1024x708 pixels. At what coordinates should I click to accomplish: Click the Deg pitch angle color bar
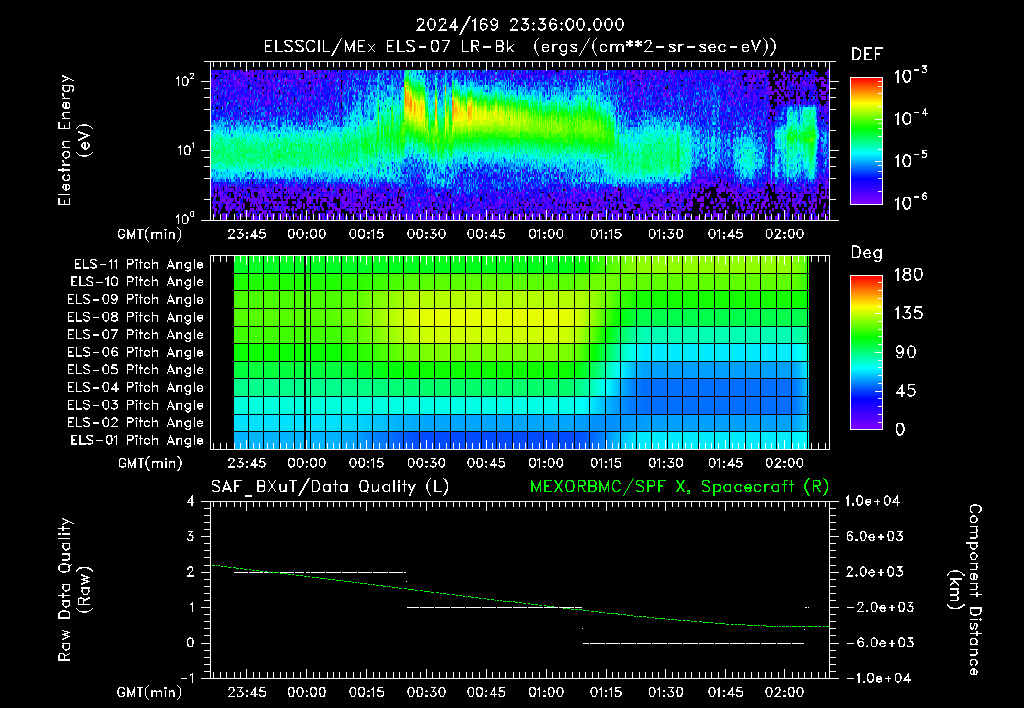(867, 352)
